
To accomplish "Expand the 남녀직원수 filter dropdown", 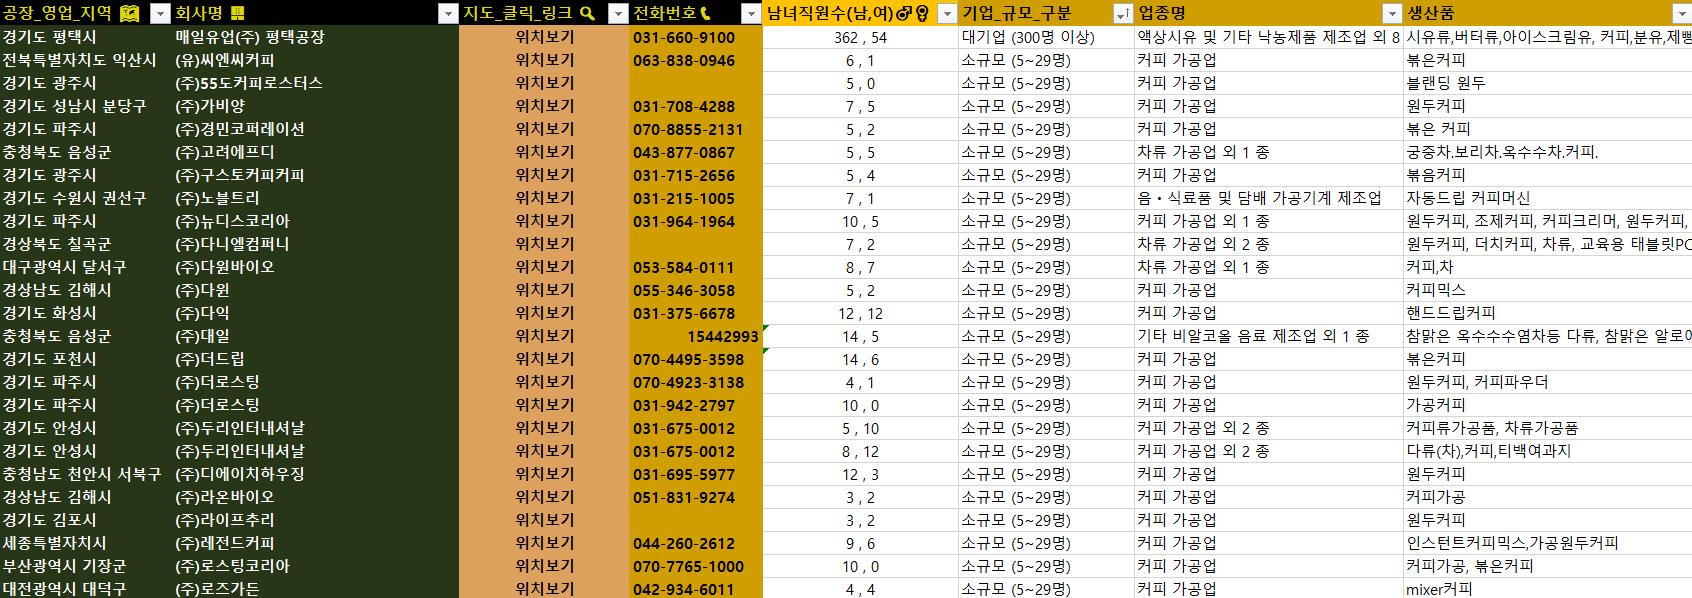I will coord(946,13).
